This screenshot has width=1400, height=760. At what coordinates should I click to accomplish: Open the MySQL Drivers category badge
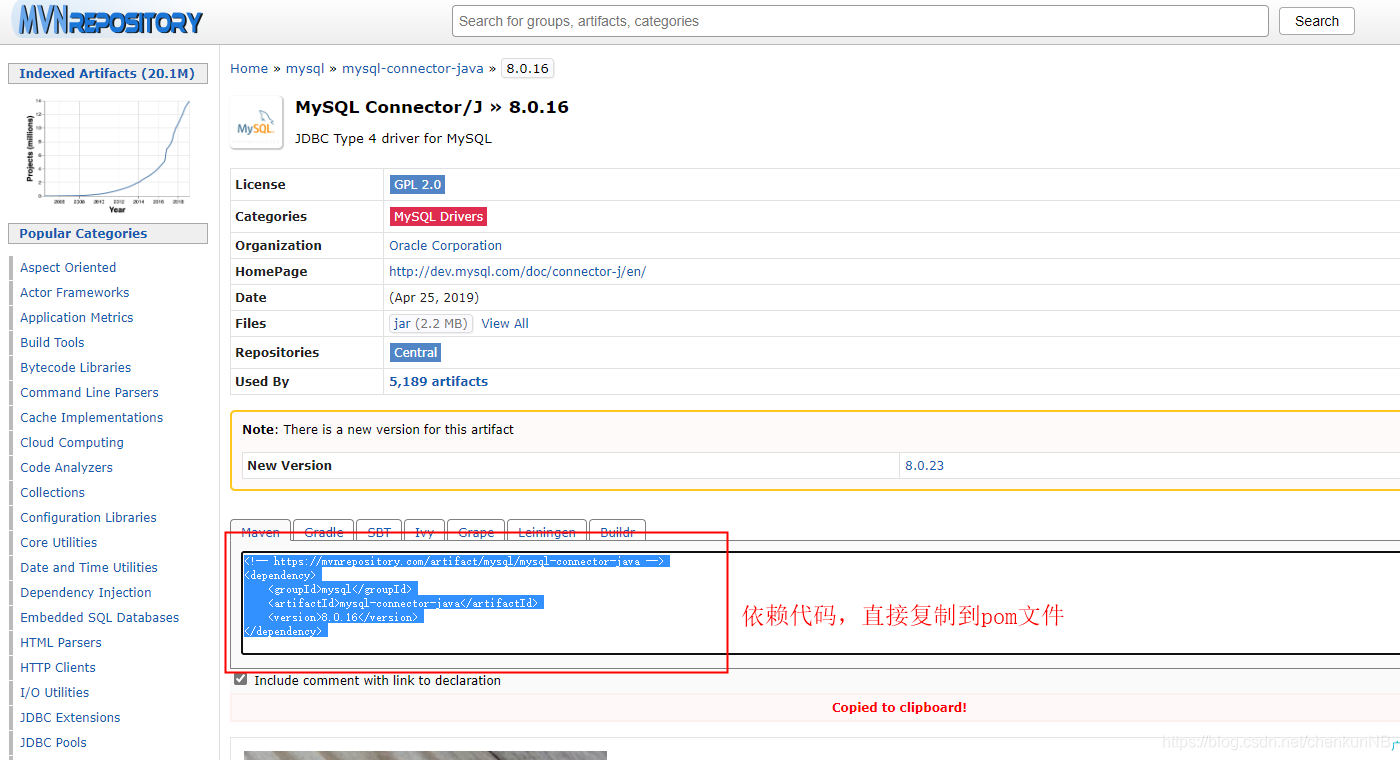click(x=438, y=216)
